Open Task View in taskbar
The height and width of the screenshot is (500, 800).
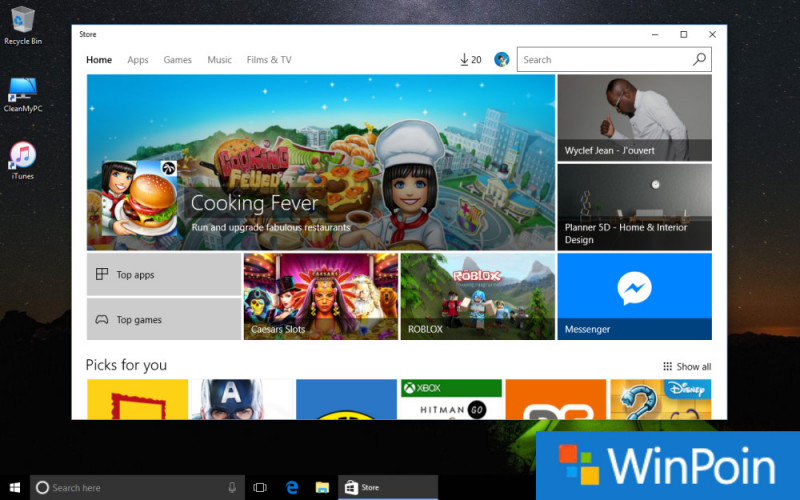(260, 488)
